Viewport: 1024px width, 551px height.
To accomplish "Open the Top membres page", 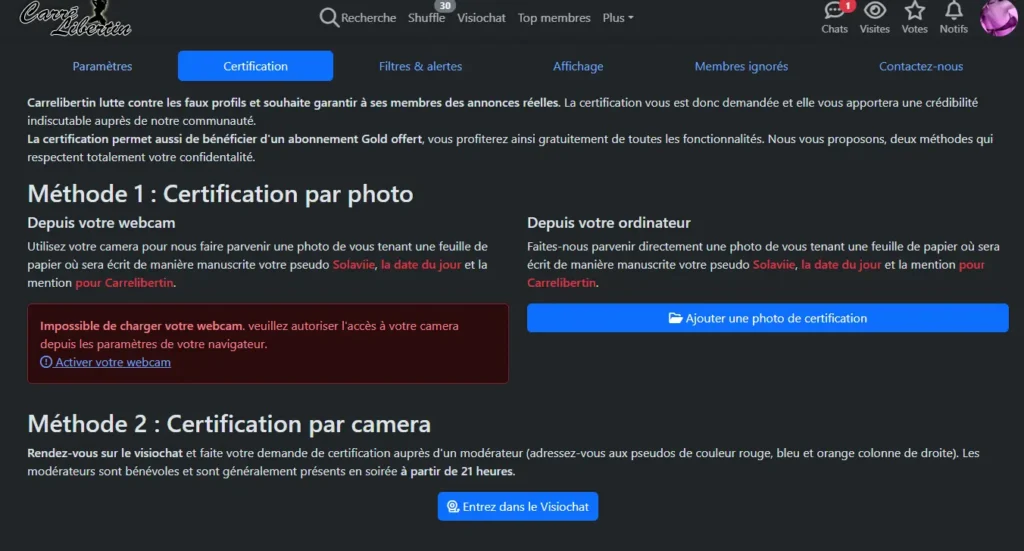I will point(553,18).
